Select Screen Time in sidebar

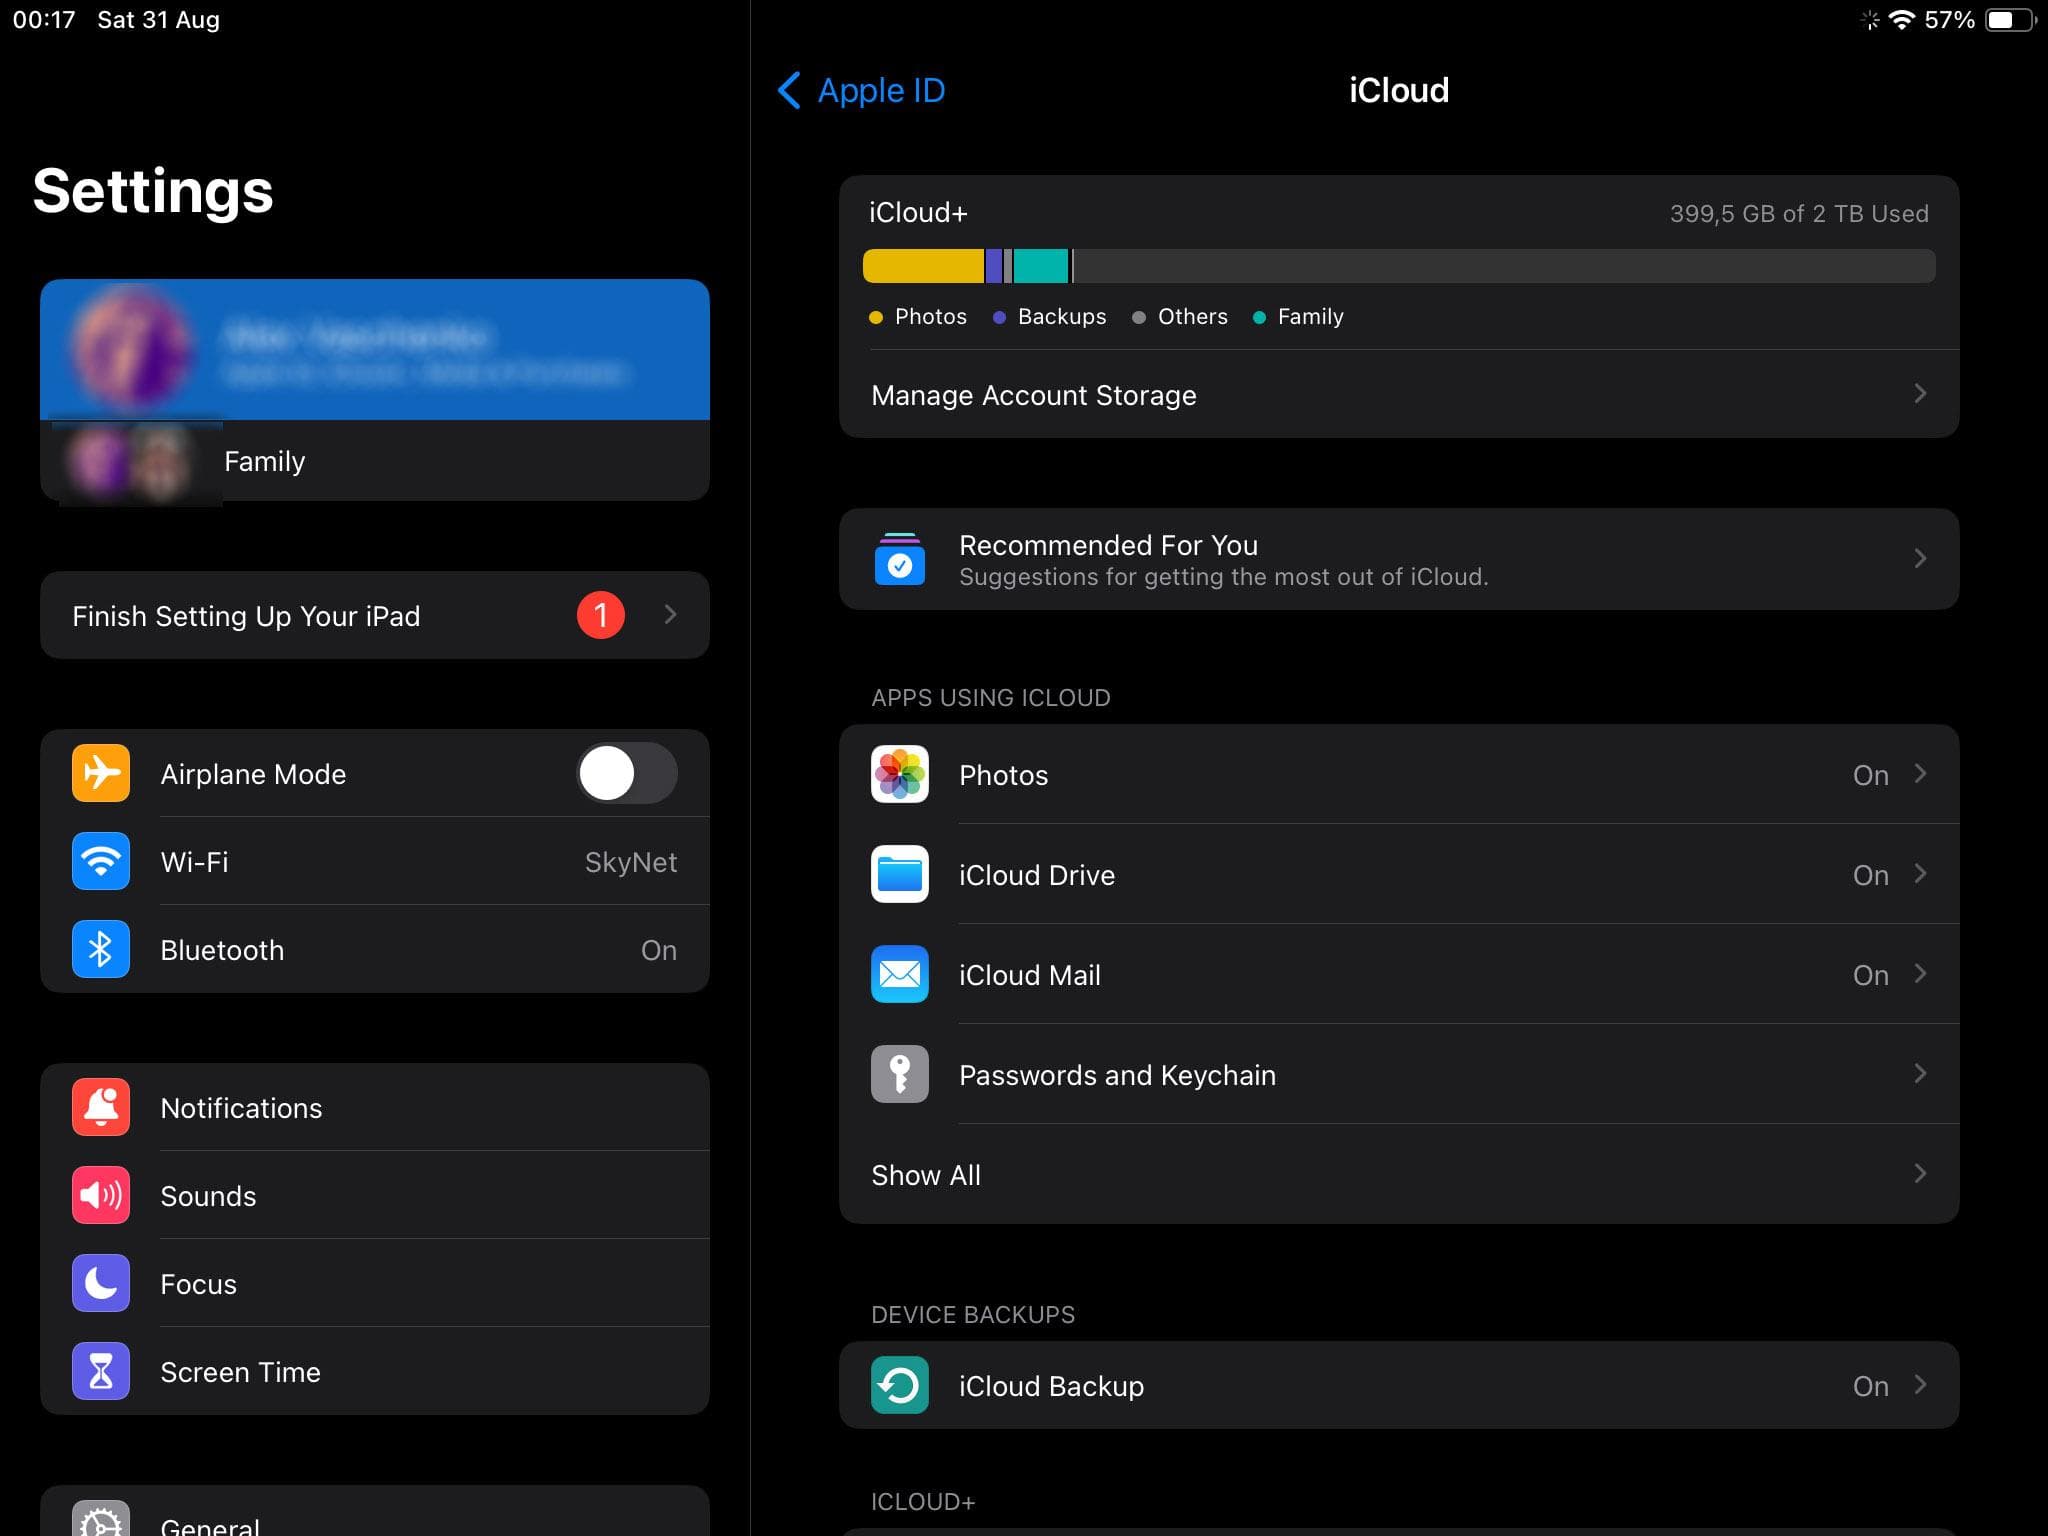pos(375,1371)
